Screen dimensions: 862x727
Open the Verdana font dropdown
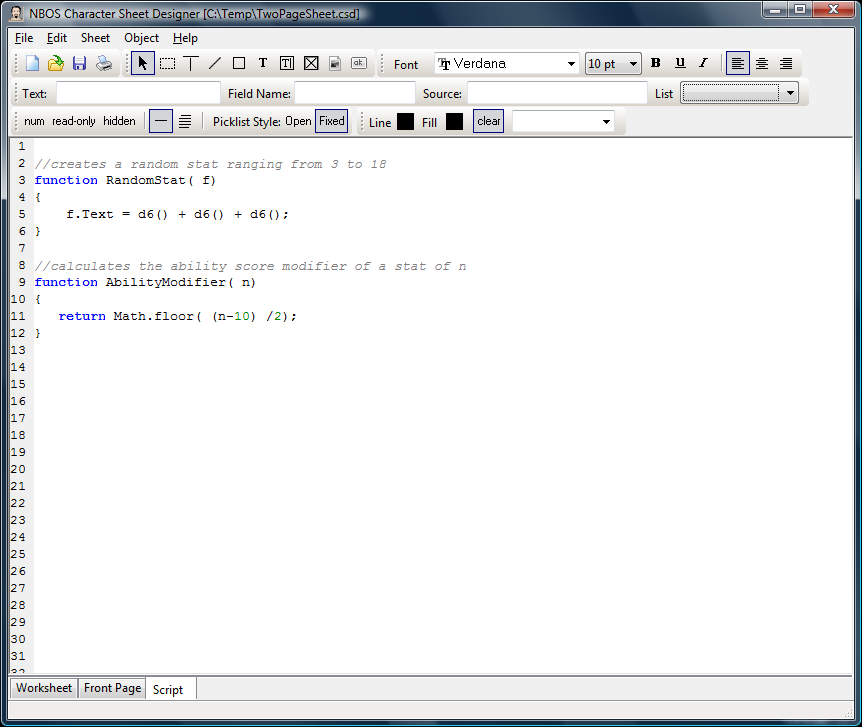coord(572,64)
